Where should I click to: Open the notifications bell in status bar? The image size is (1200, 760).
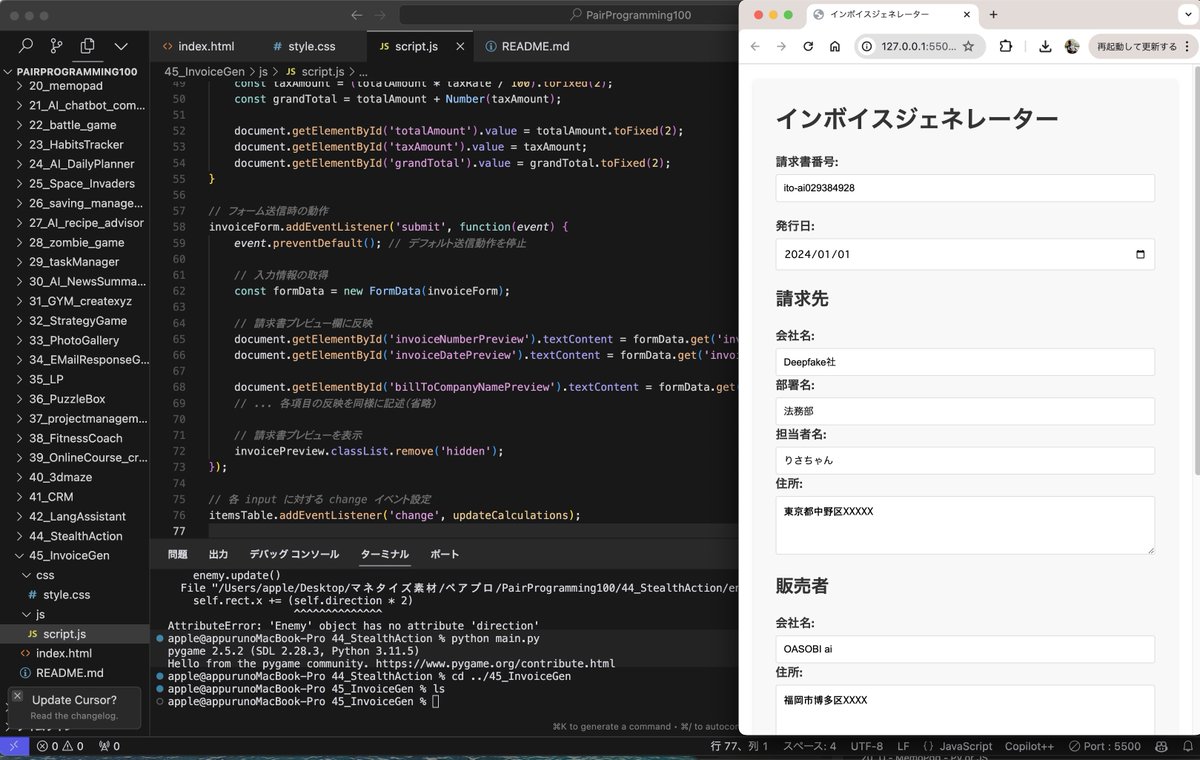click(1186, 746)
